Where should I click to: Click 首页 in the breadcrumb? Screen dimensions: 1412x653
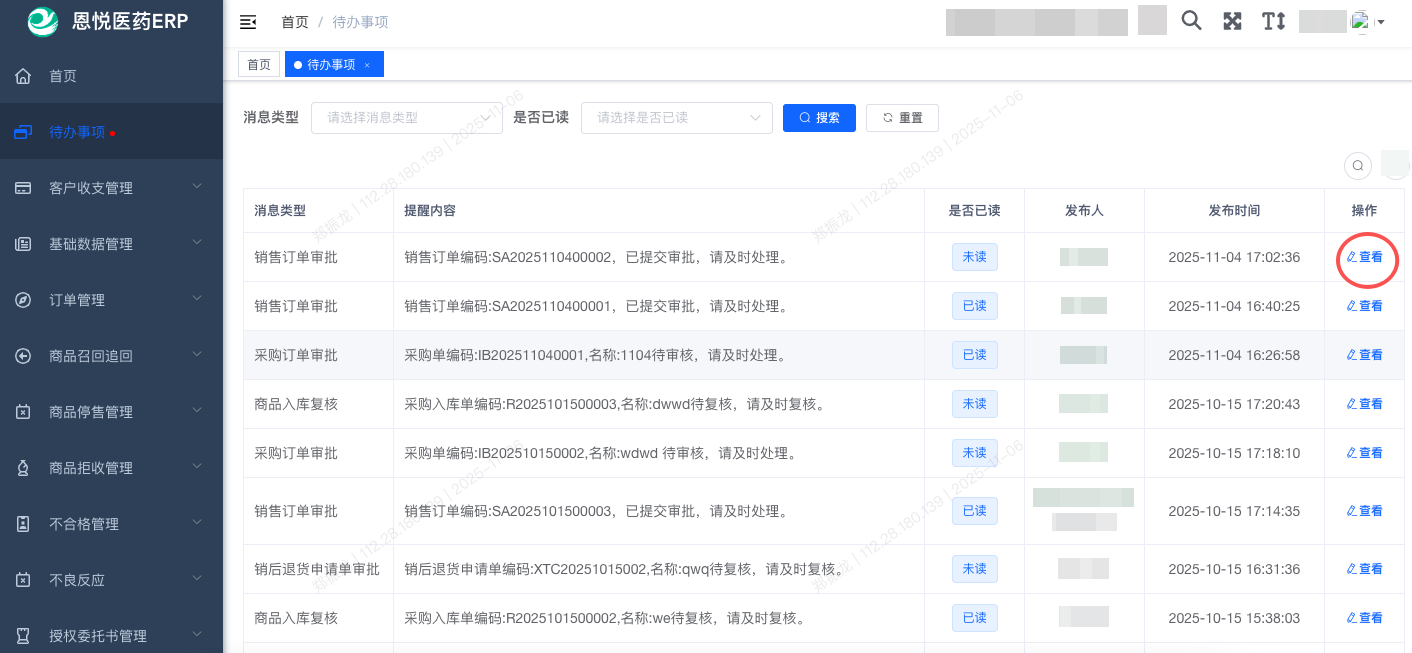pos(295,22)
